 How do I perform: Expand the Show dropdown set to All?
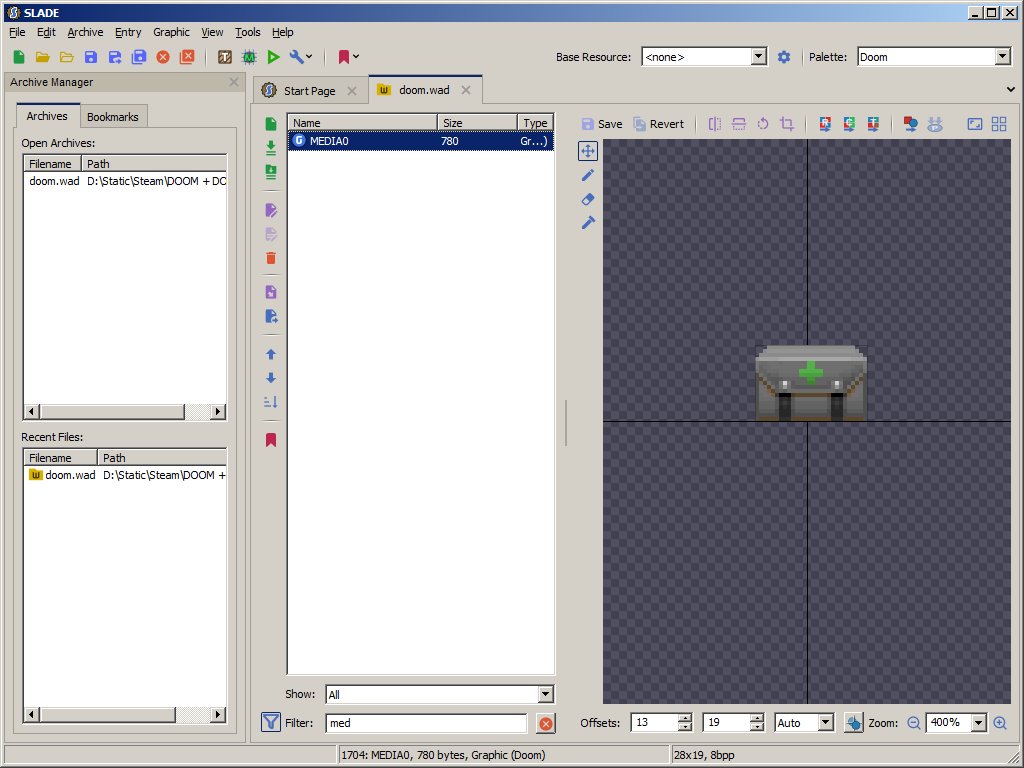click(x=546, y=694)
